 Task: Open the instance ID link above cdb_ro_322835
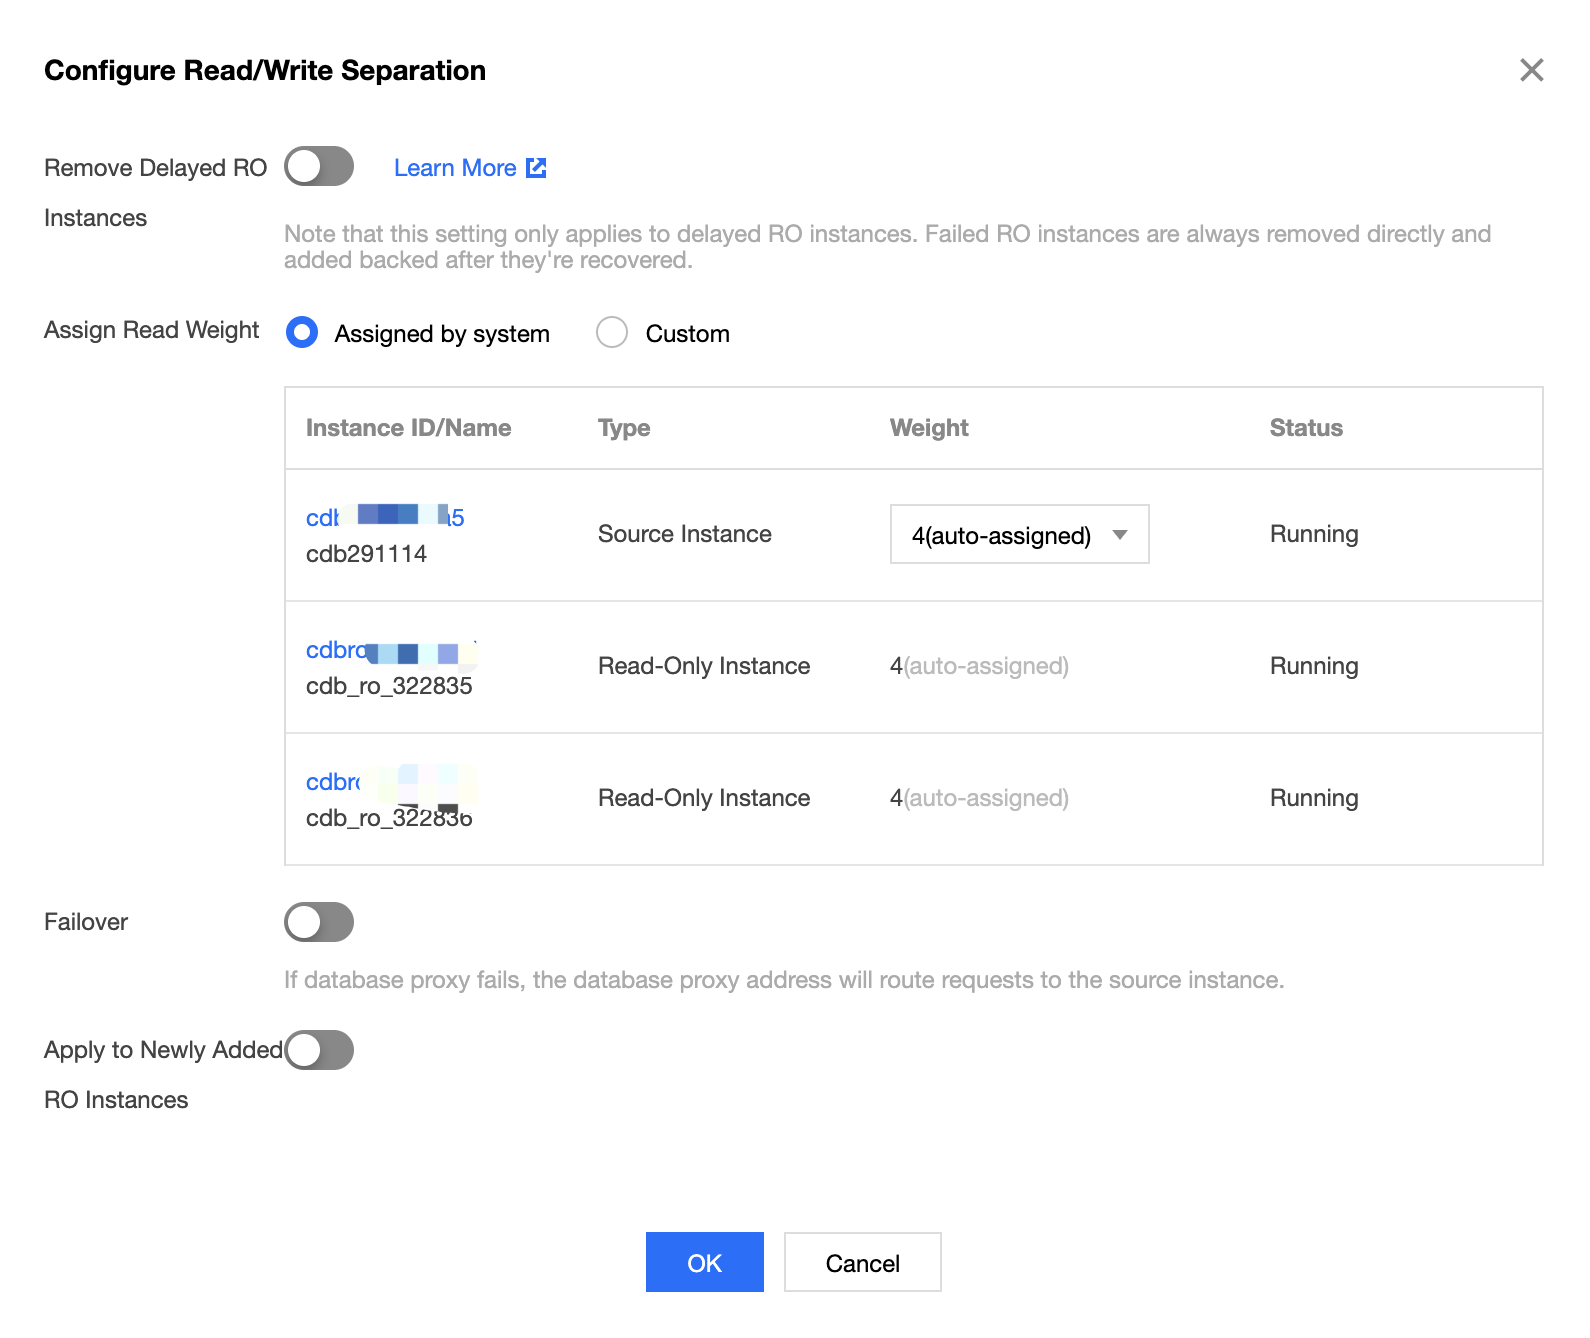point(390,651)
